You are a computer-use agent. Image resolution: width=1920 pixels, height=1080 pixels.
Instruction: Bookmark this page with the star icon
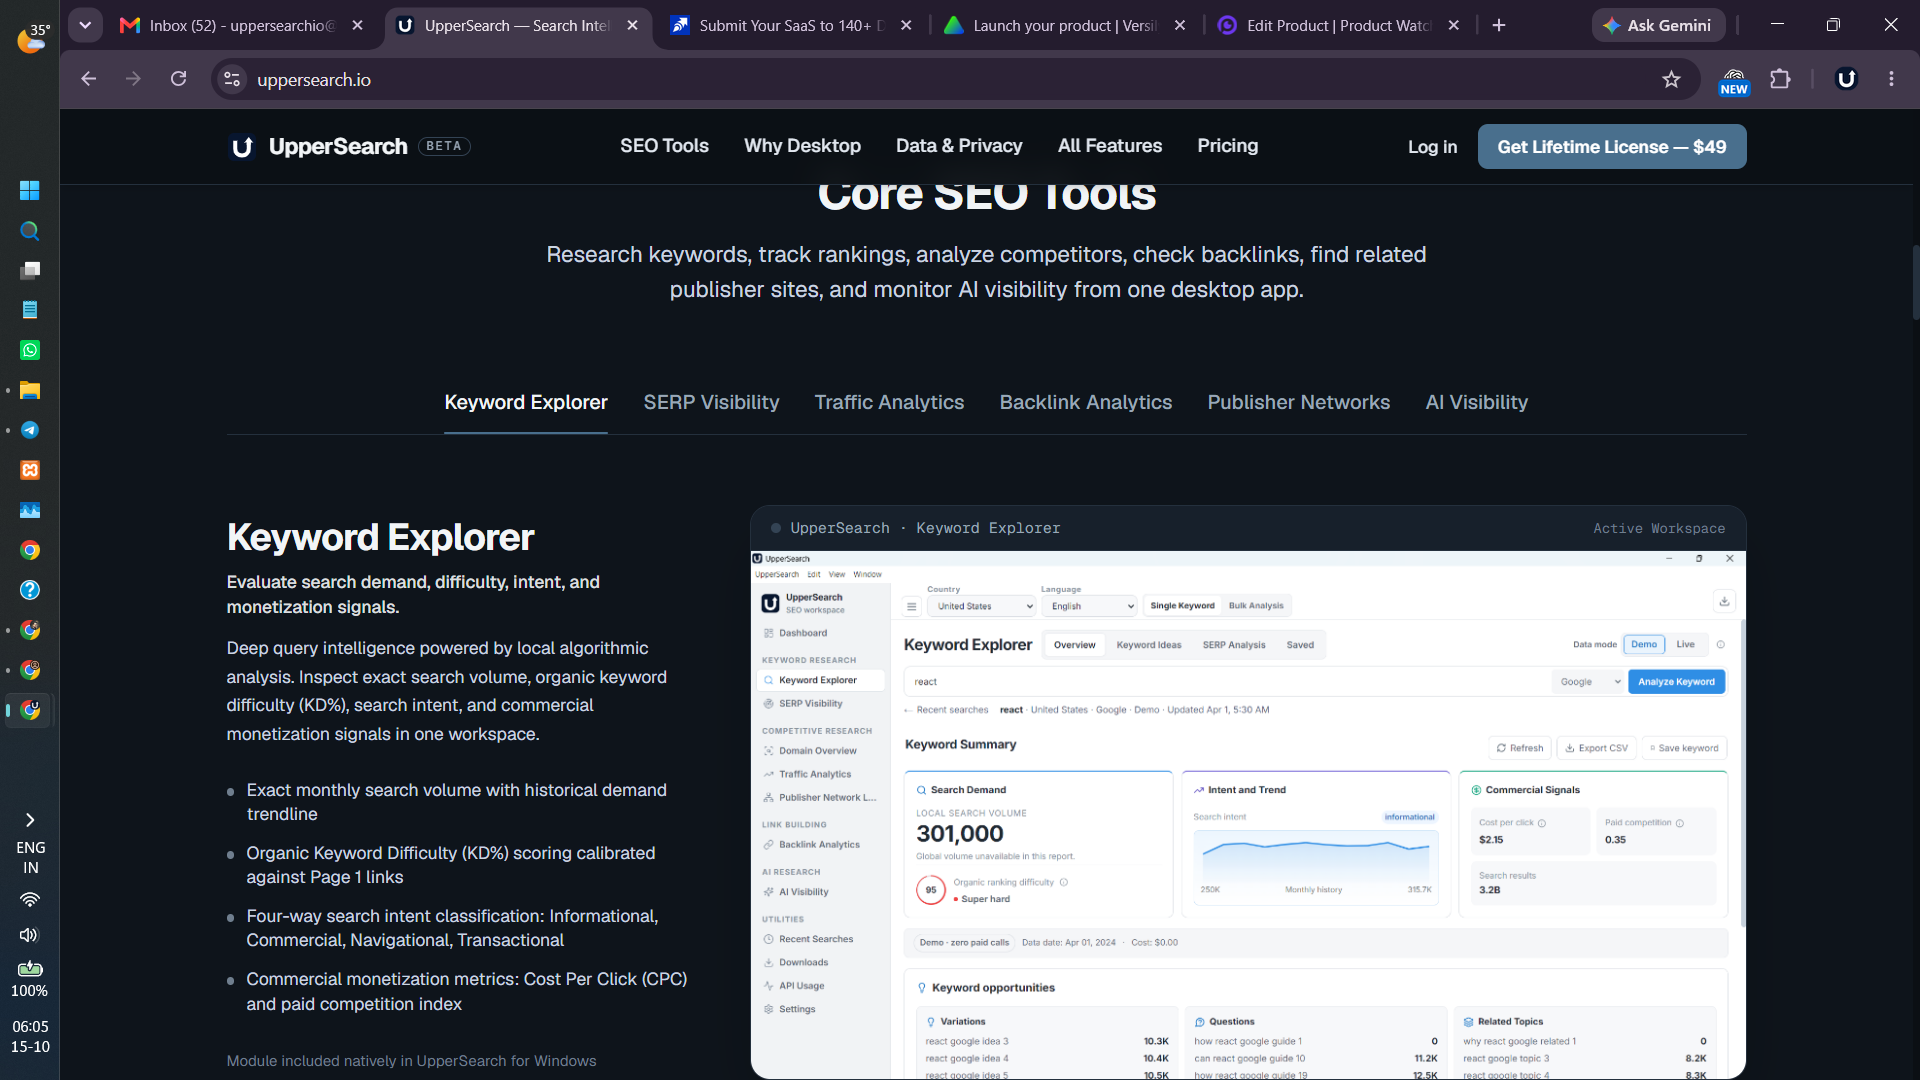pyautogui.click(x=1671, y=79)
